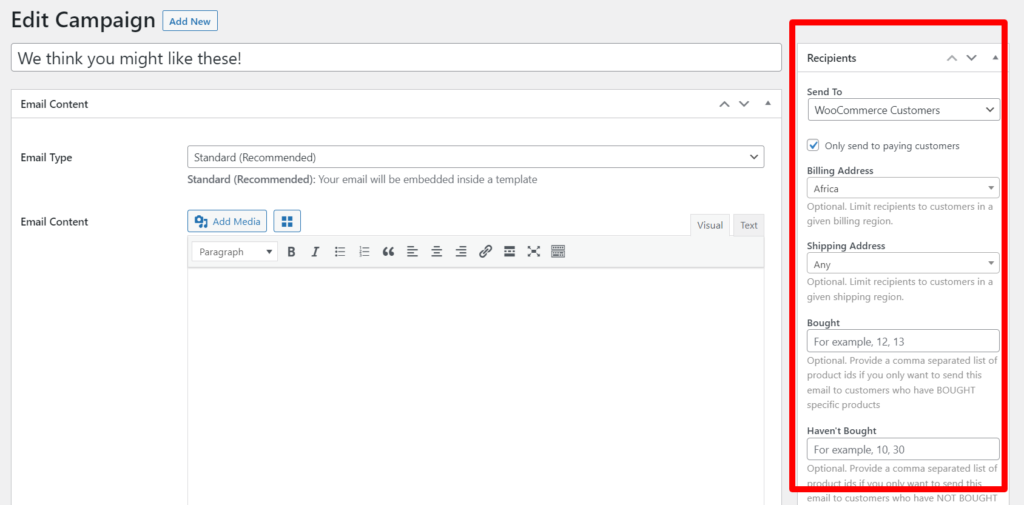
Task: Click the Add Media button
Action: click(228, 221)
